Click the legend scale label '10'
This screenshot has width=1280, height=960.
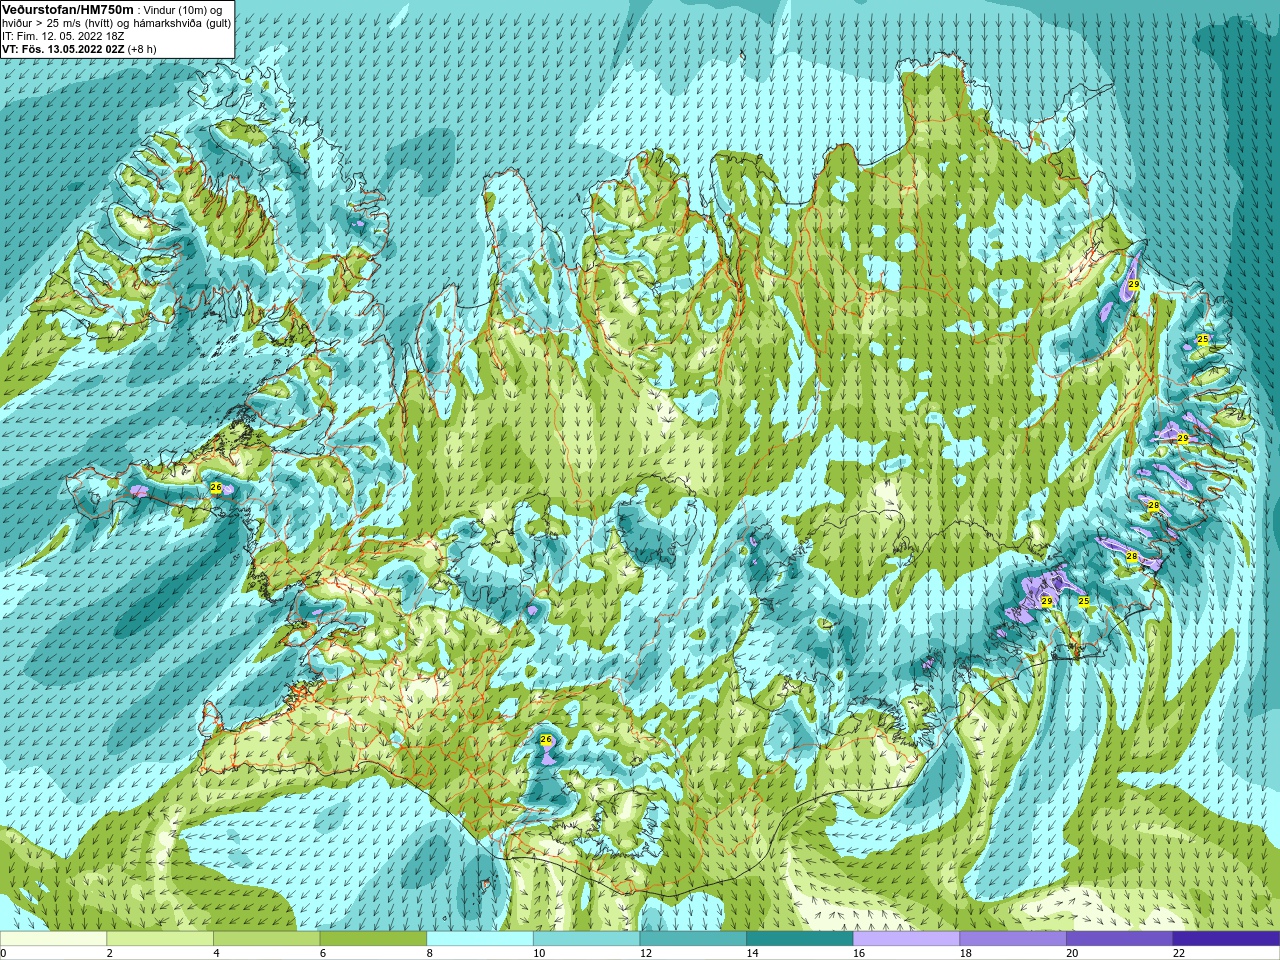[539, 953]
